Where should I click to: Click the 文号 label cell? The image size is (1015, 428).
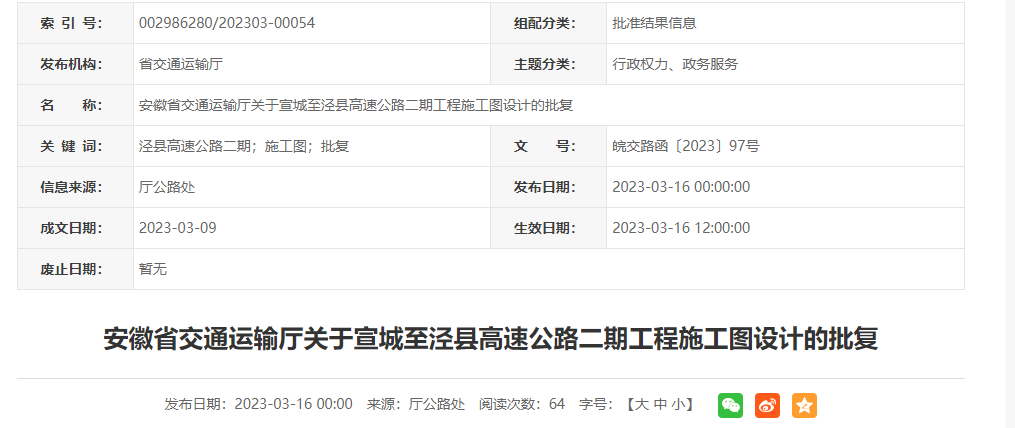tap(548, 146)
